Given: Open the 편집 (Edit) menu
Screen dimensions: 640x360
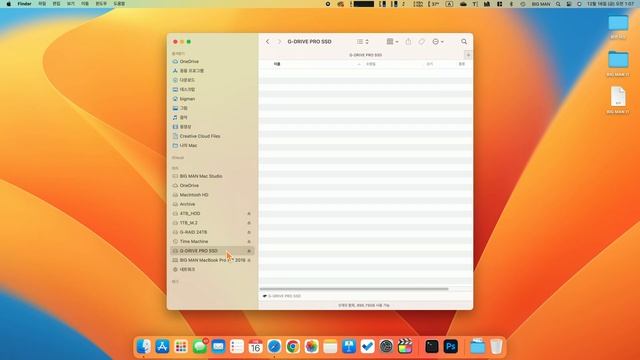Looking at the screenshot, I should (x=56, y=4).
